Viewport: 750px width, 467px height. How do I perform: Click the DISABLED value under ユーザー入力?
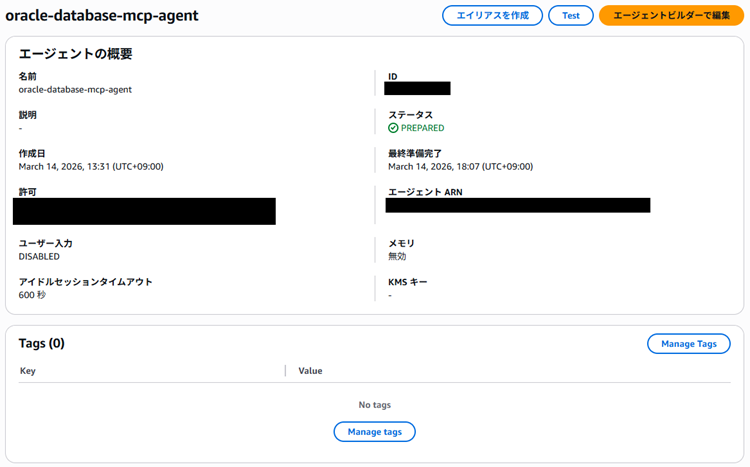point(39,257)
